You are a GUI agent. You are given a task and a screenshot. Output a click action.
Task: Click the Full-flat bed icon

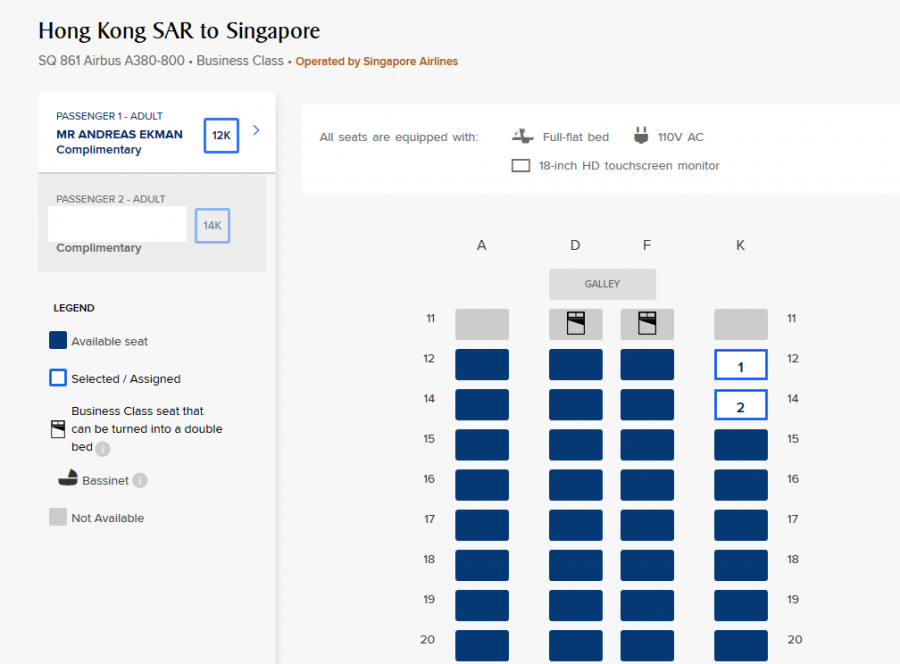point(523,136)
